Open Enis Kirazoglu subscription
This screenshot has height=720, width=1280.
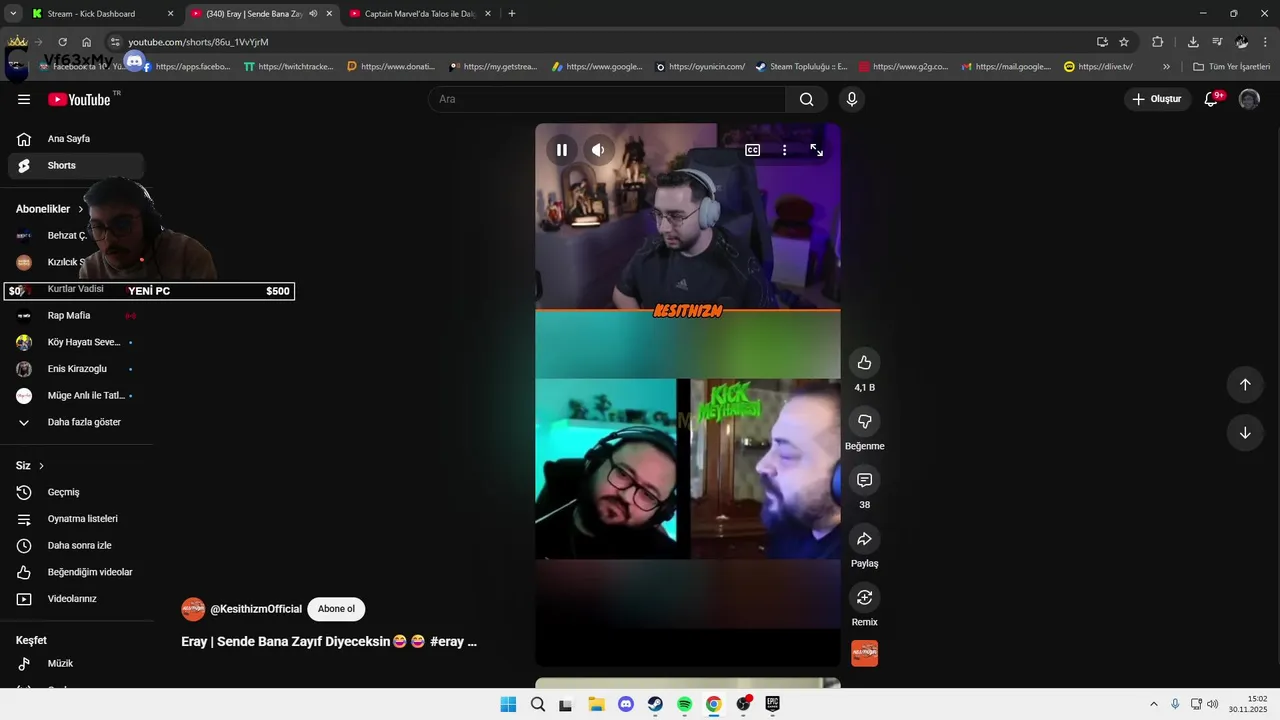(76, 369)
